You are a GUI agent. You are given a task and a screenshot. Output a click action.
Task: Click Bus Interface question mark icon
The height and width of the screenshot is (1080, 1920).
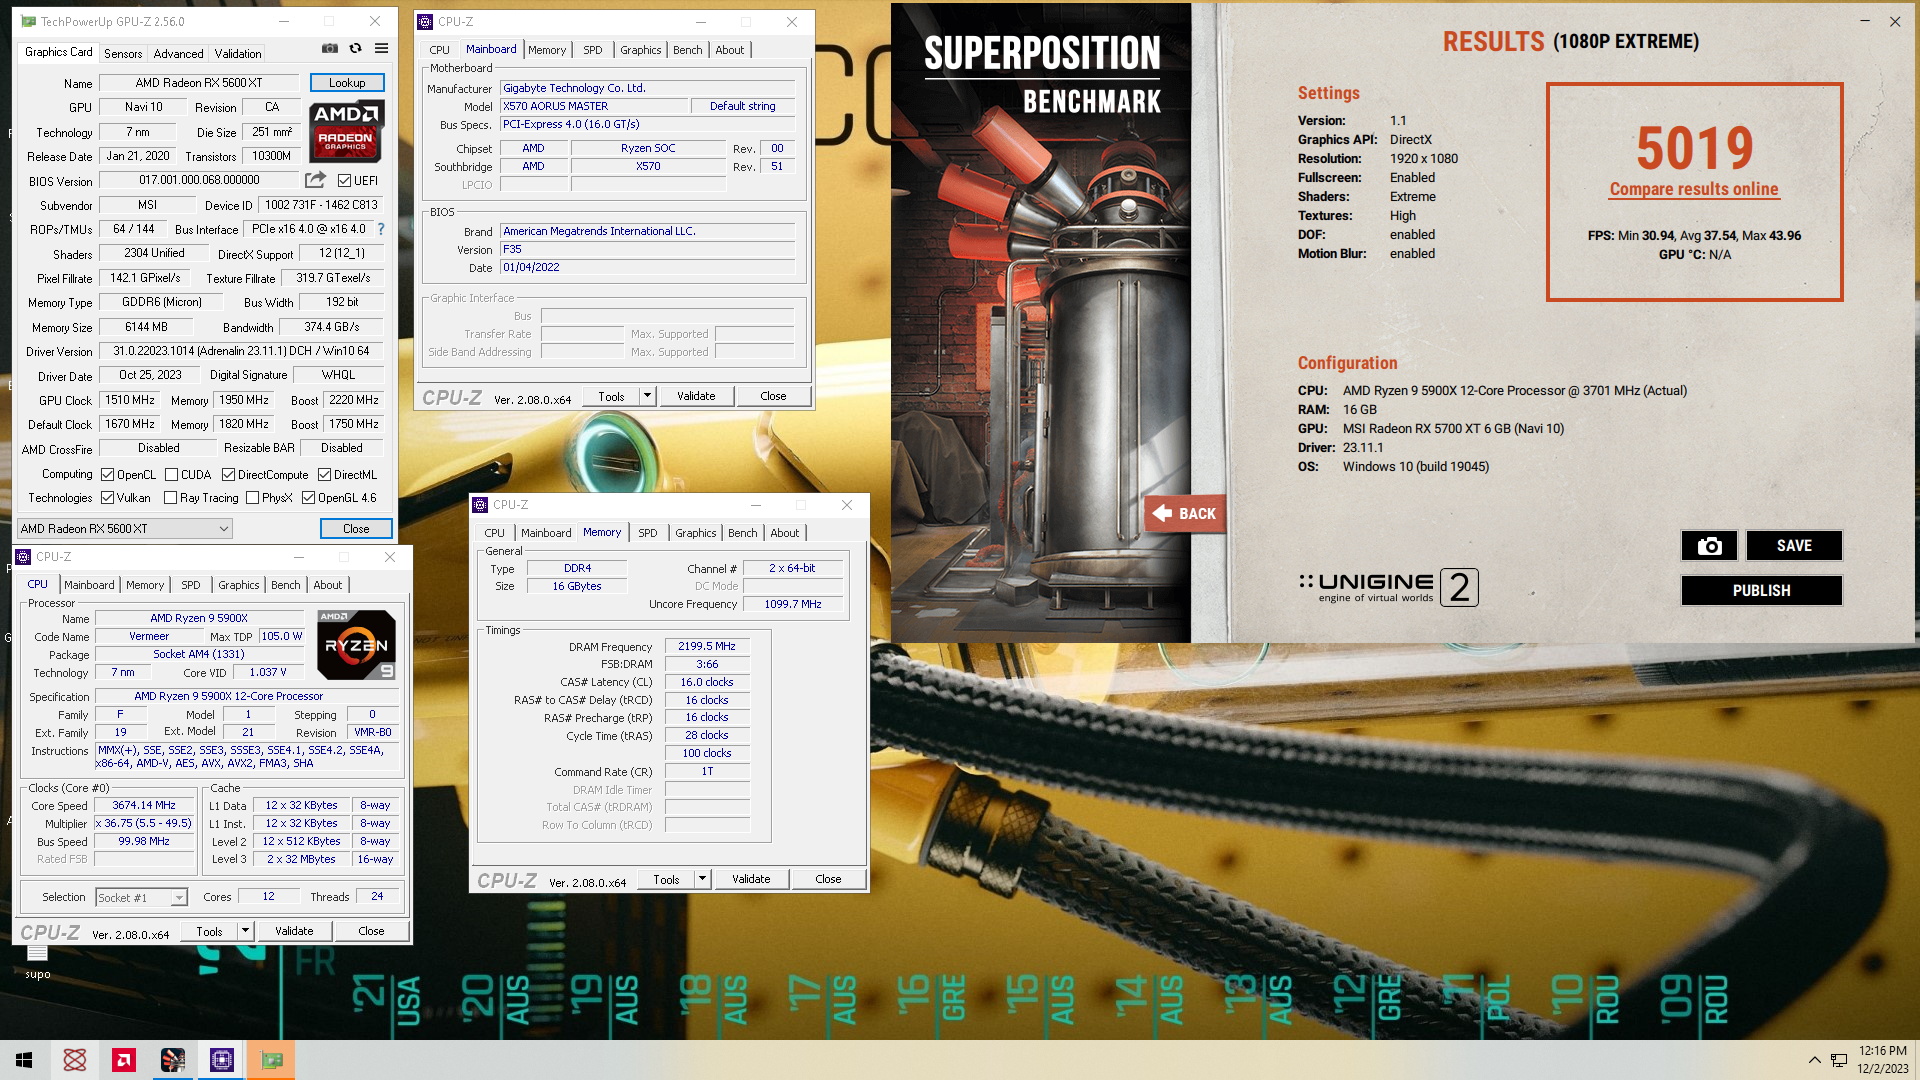tap(381, 229)
